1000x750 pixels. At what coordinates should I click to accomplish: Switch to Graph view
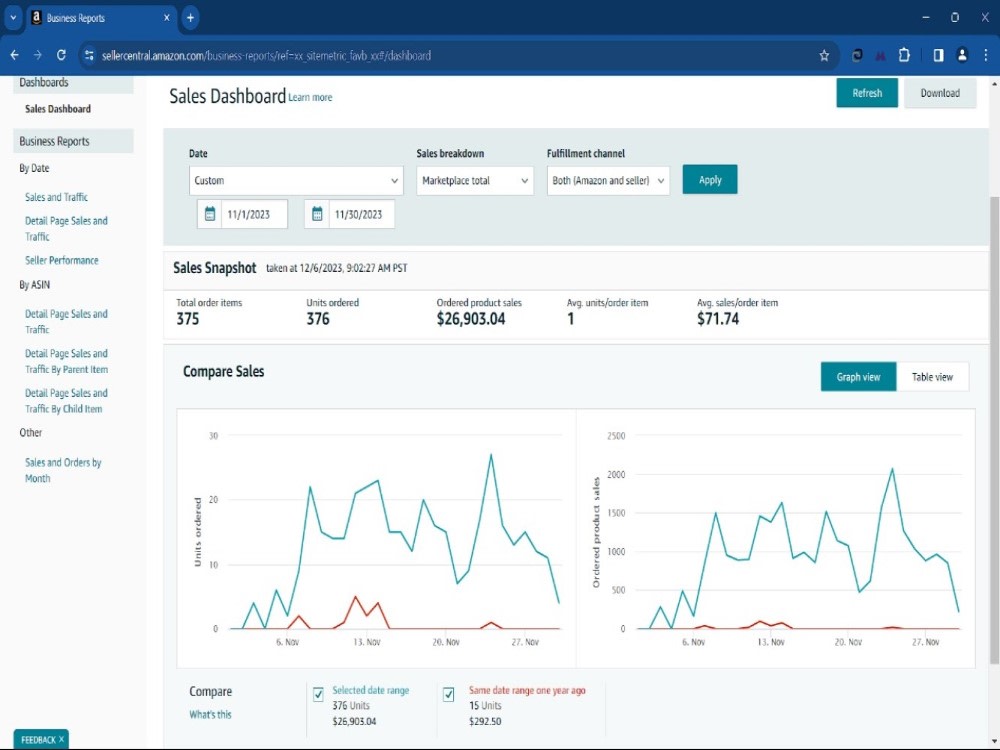pos(858,377)
